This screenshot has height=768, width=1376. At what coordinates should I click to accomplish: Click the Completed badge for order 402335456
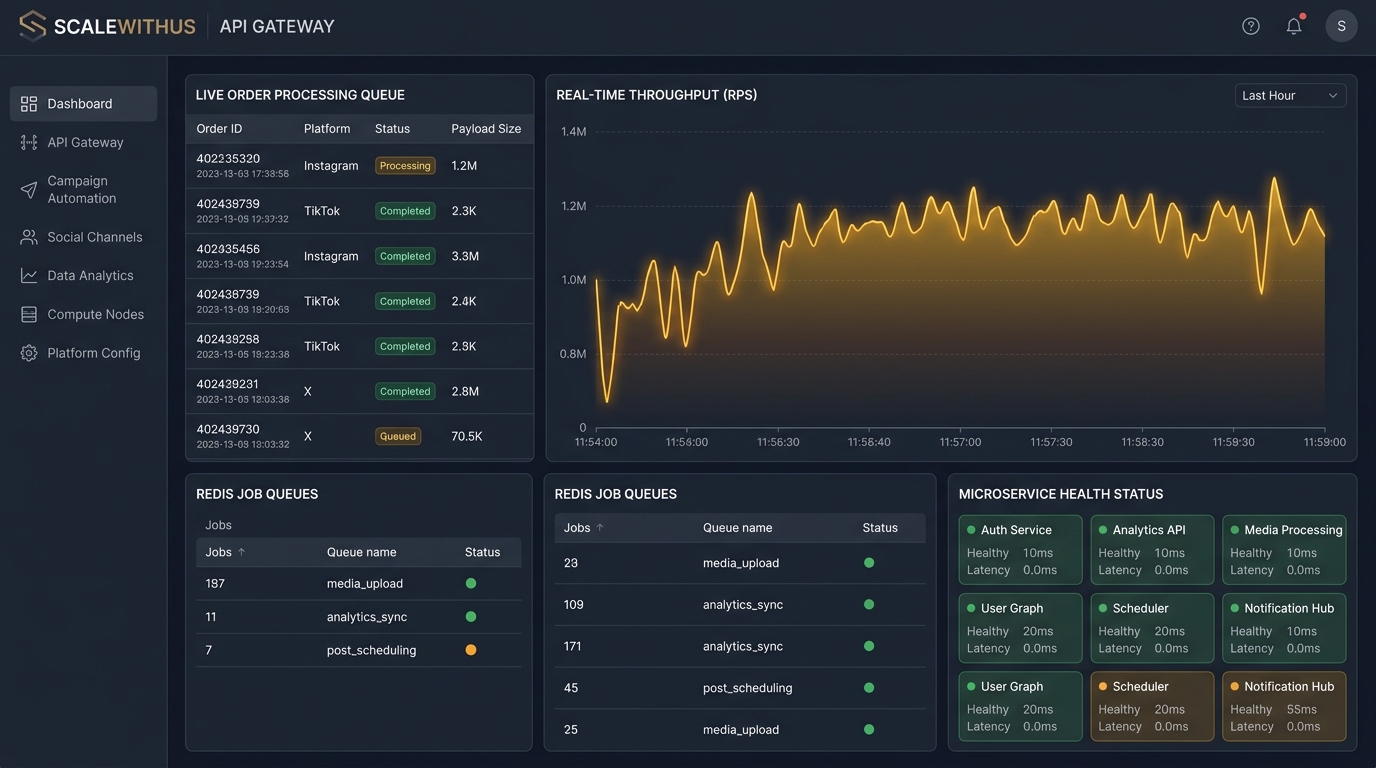[x=405, y=256]
